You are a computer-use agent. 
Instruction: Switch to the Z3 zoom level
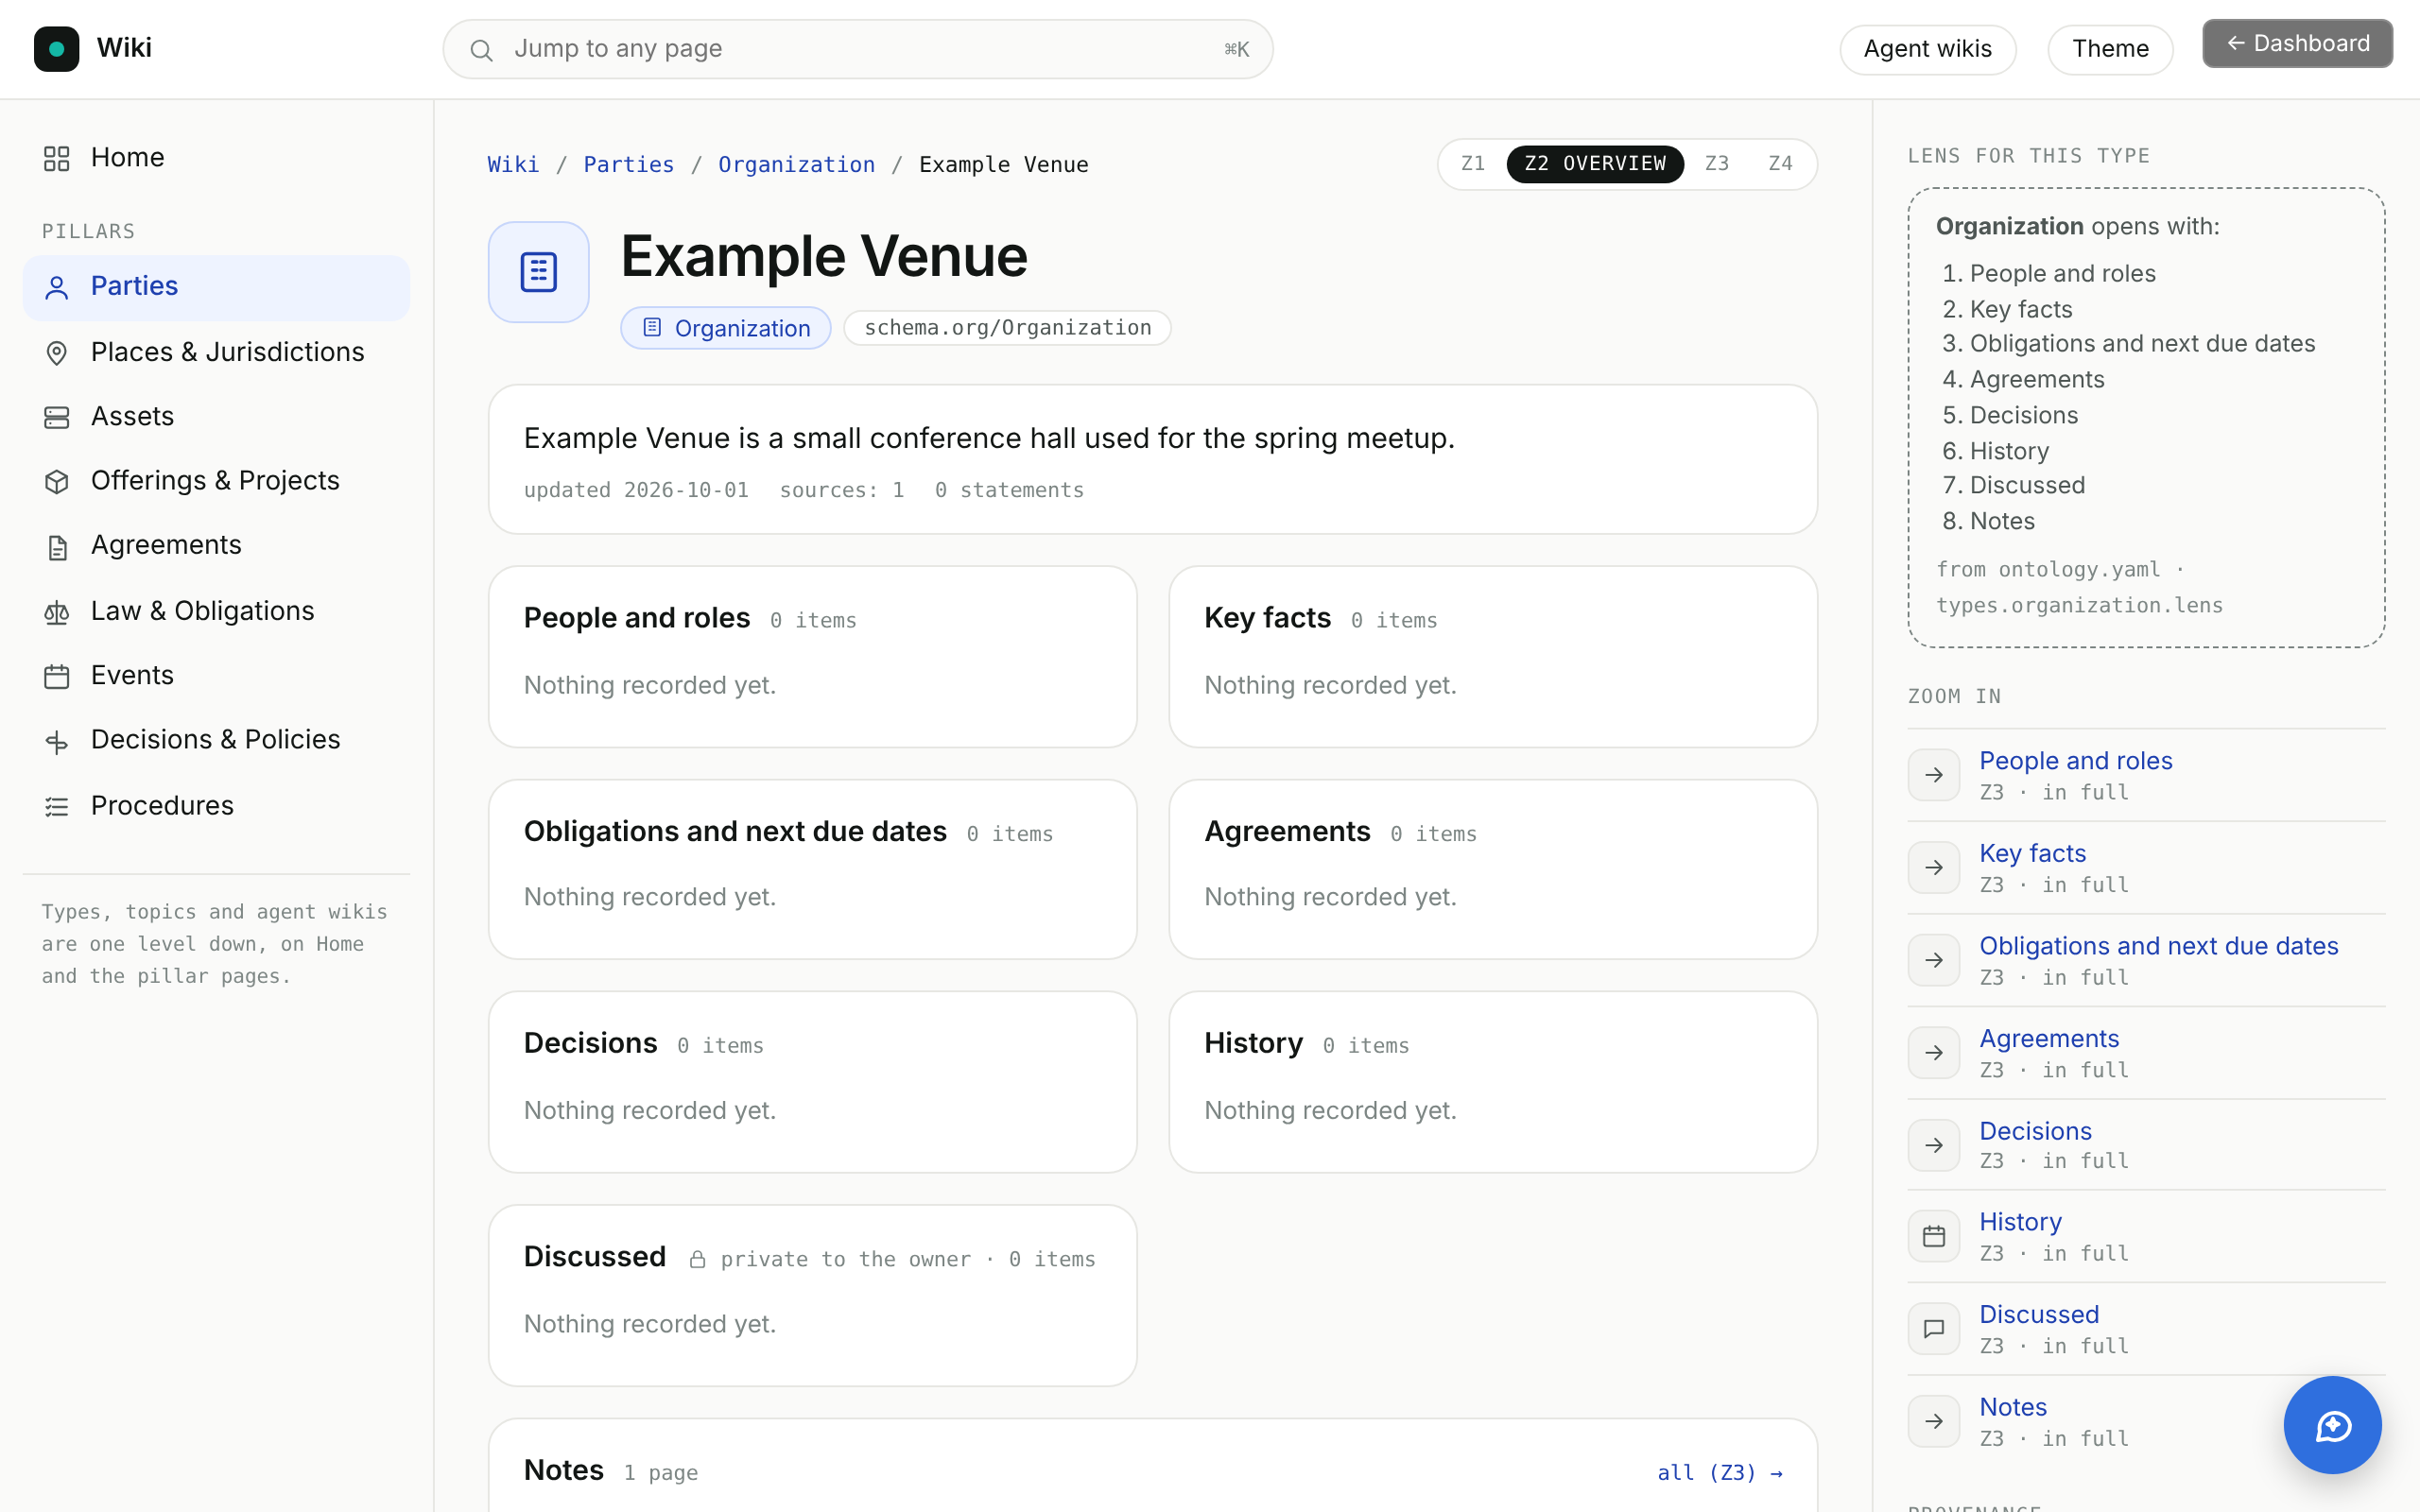1716,163
